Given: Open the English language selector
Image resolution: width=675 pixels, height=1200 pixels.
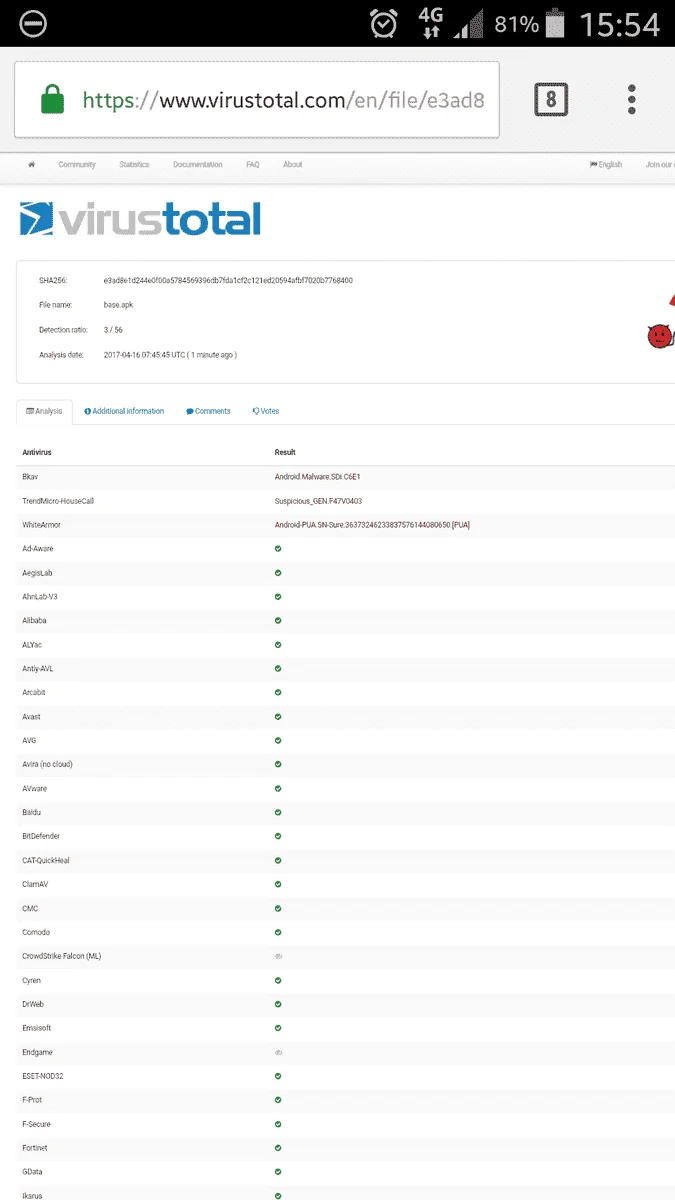Looking at the screenshot, I should click(606, 164).
